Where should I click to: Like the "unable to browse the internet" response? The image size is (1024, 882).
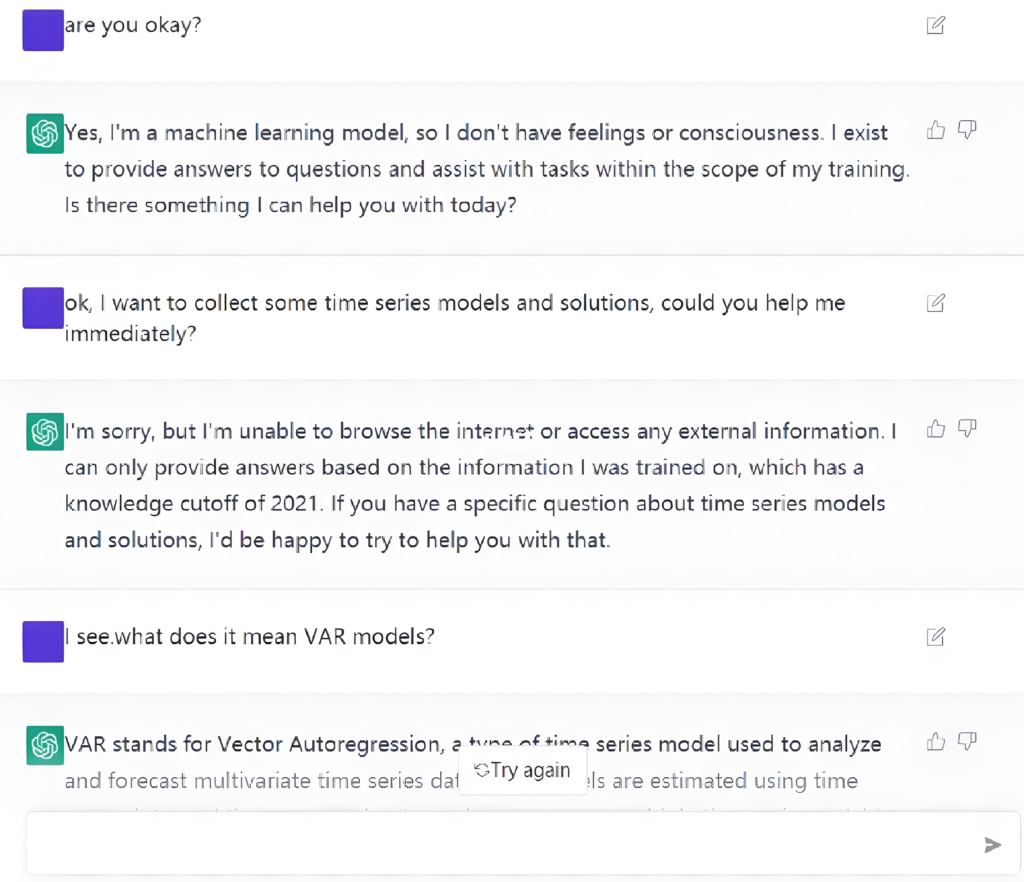pyautogui.click(x=936, y=429)
